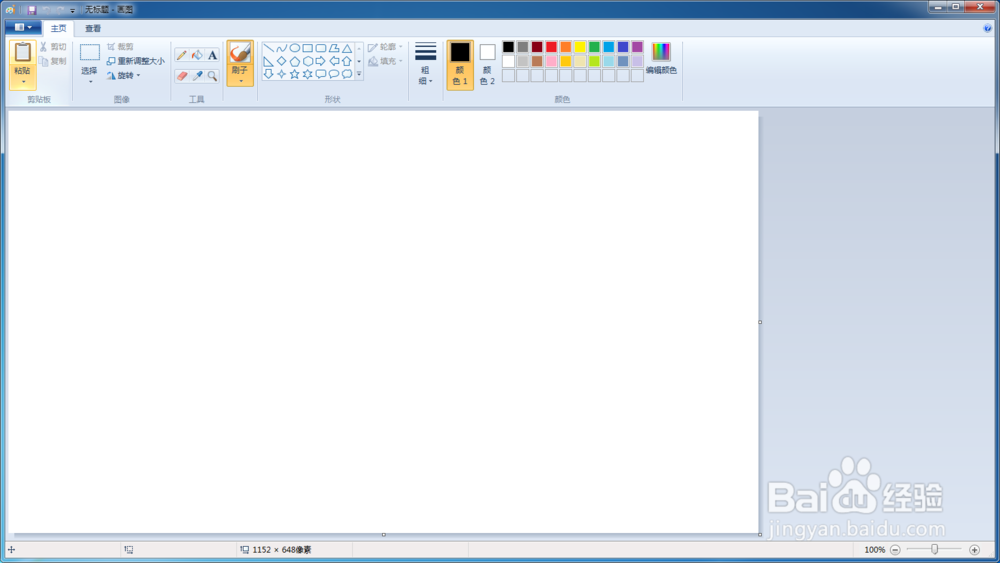
Task: Pick the pink color swatch
Action: (551, 61)
